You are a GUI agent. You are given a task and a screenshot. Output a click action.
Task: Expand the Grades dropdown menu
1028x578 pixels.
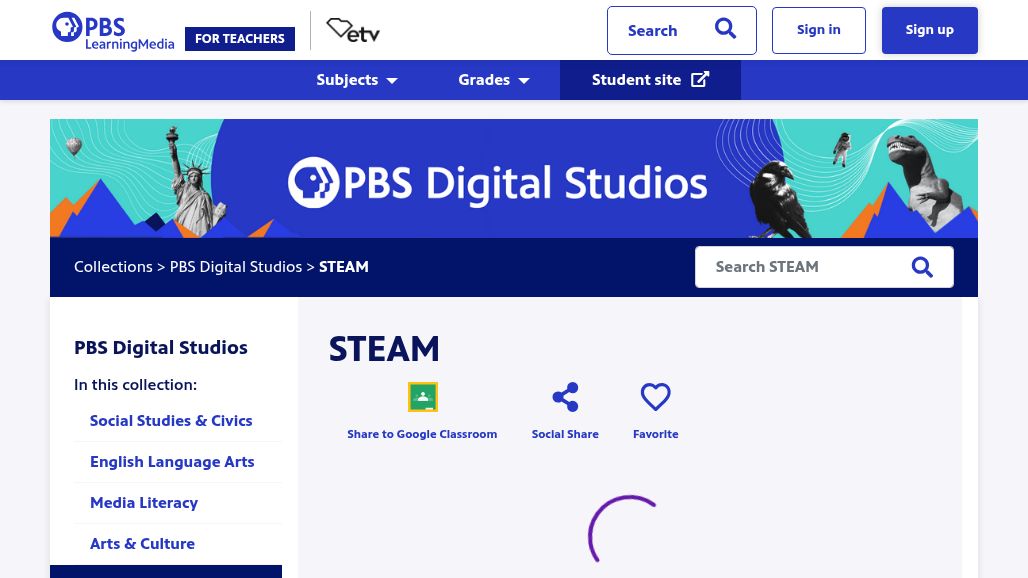493,80
